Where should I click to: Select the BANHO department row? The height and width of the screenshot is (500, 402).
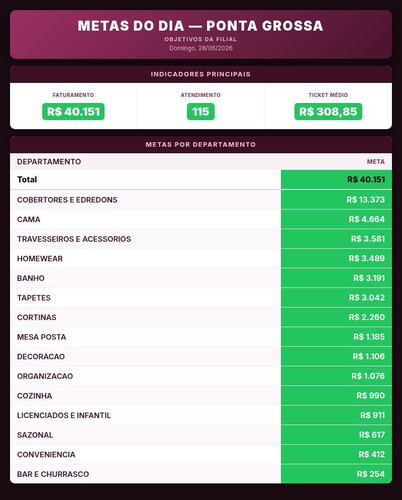pyautogui.click(x=201, y=278)
